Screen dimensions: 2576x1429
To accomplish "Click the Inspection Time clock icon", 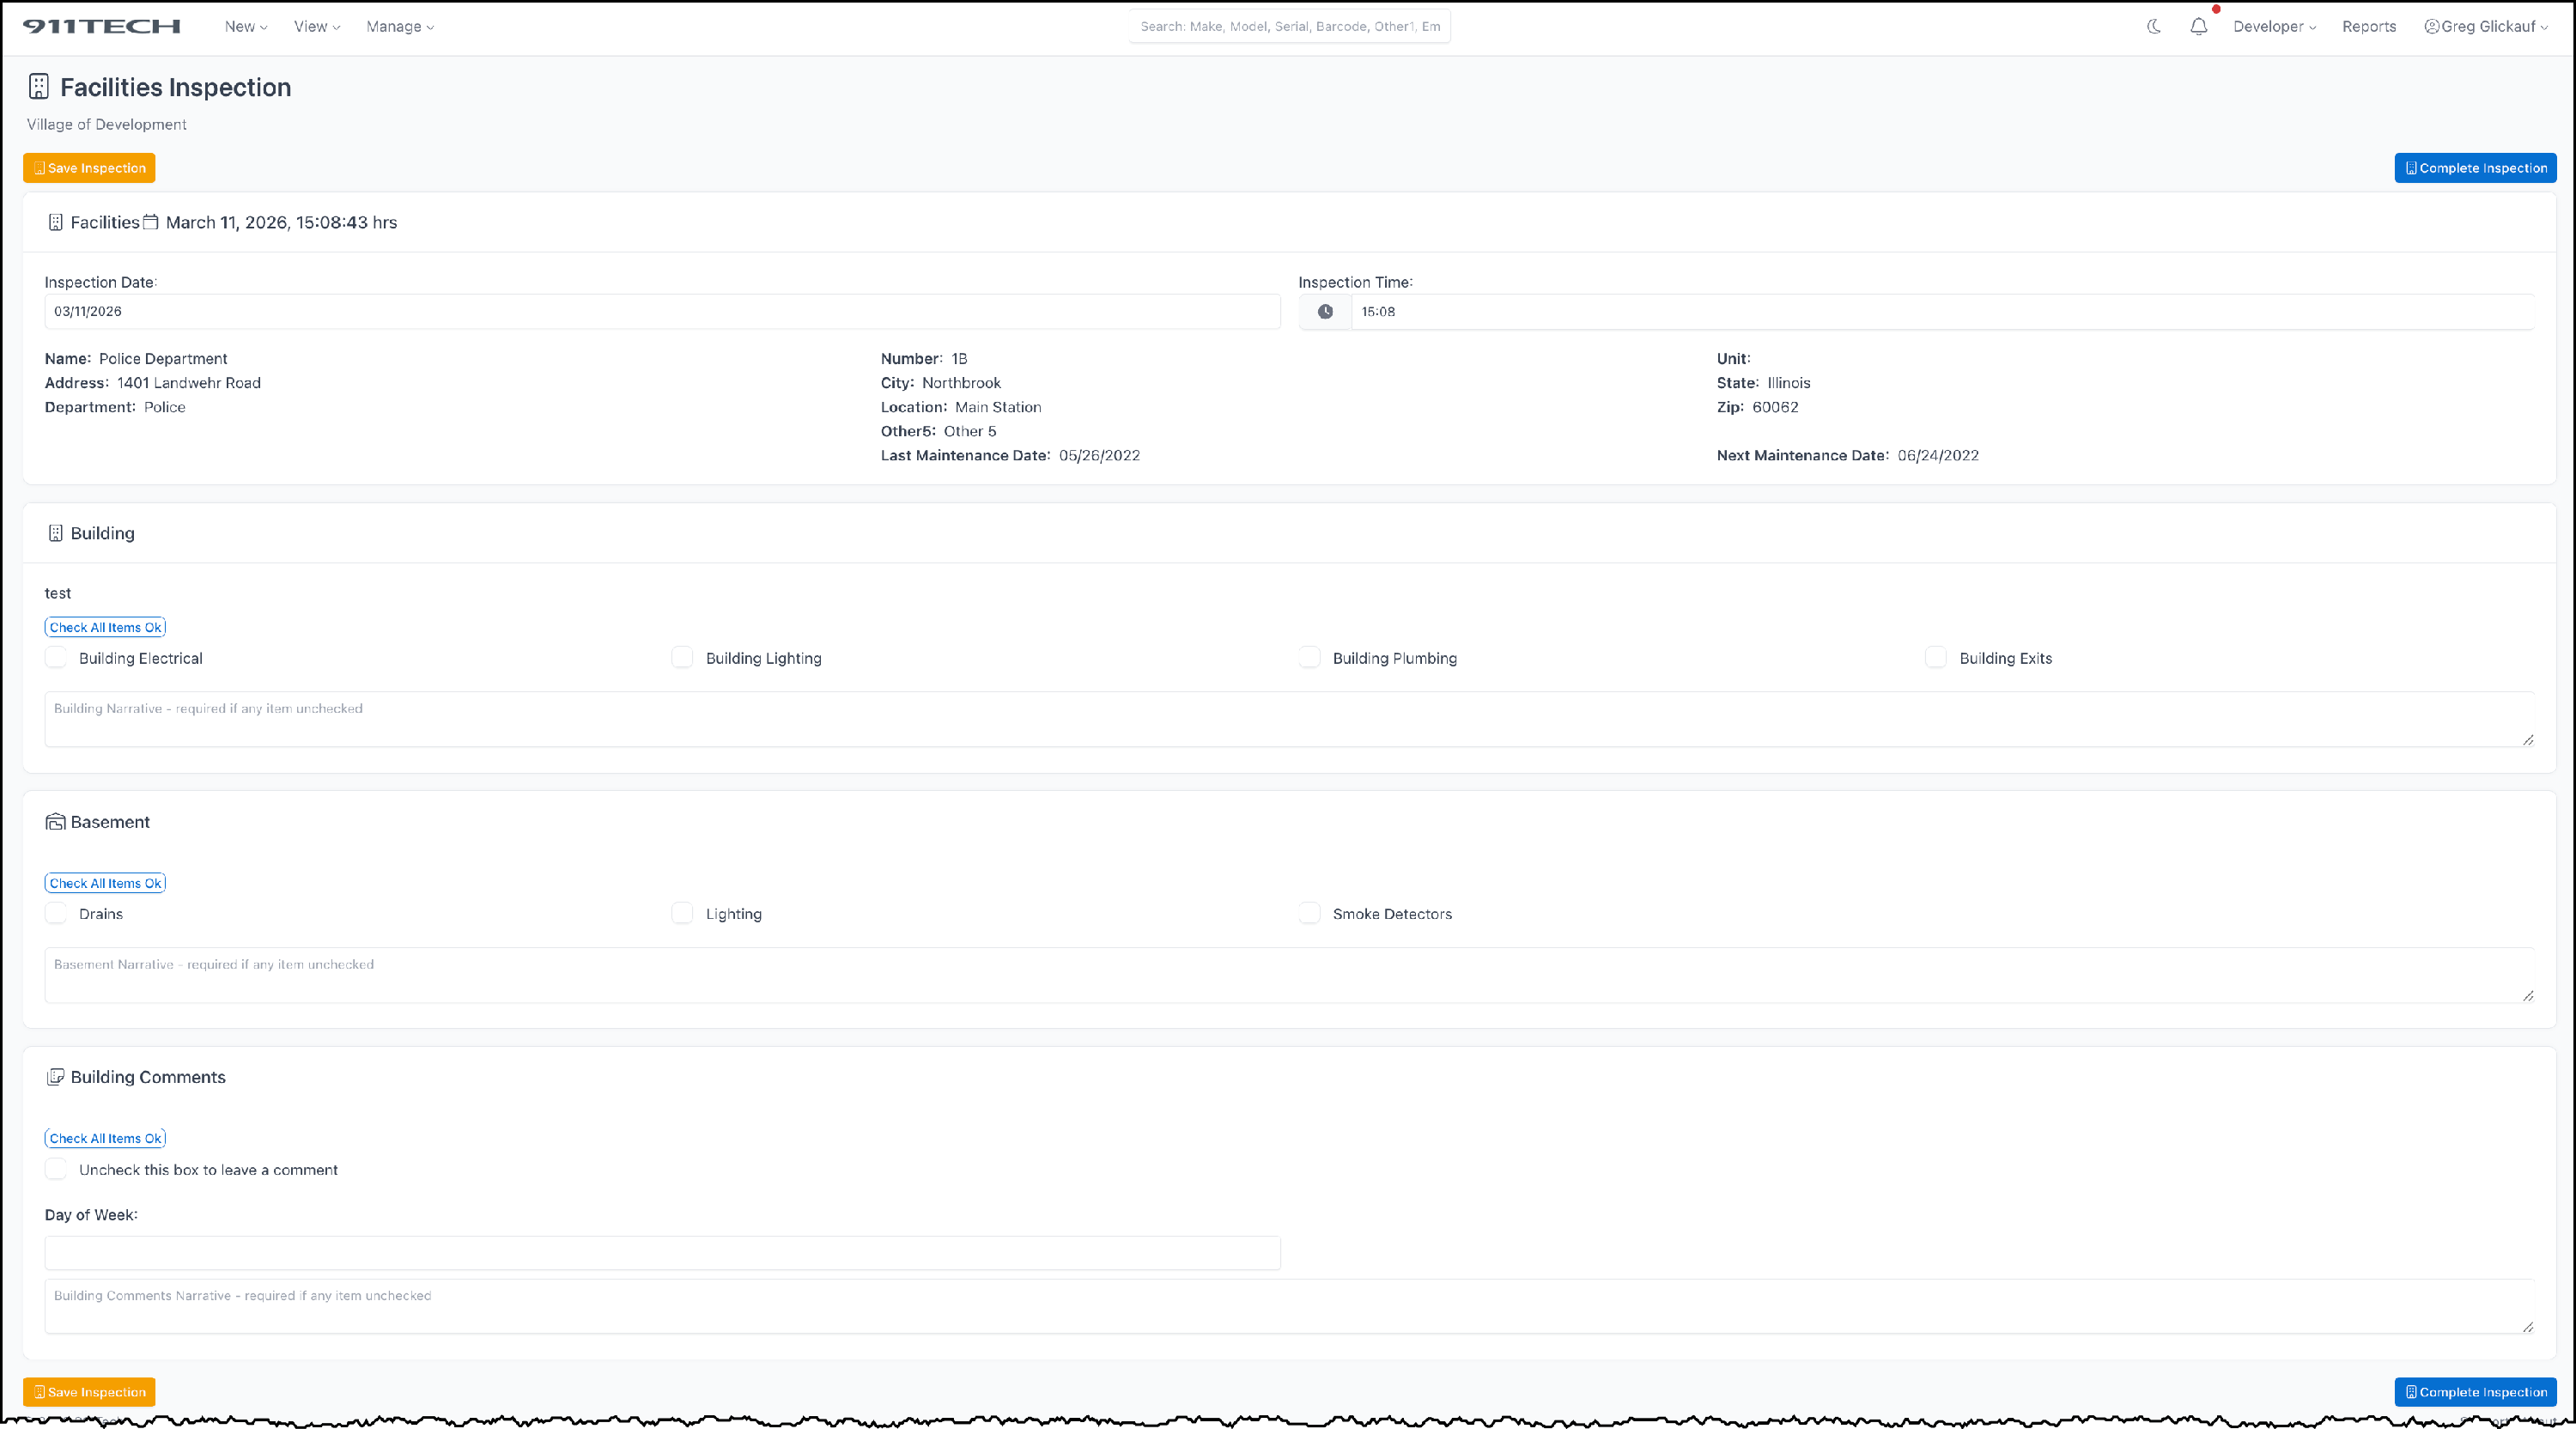I will [1325, 312].
